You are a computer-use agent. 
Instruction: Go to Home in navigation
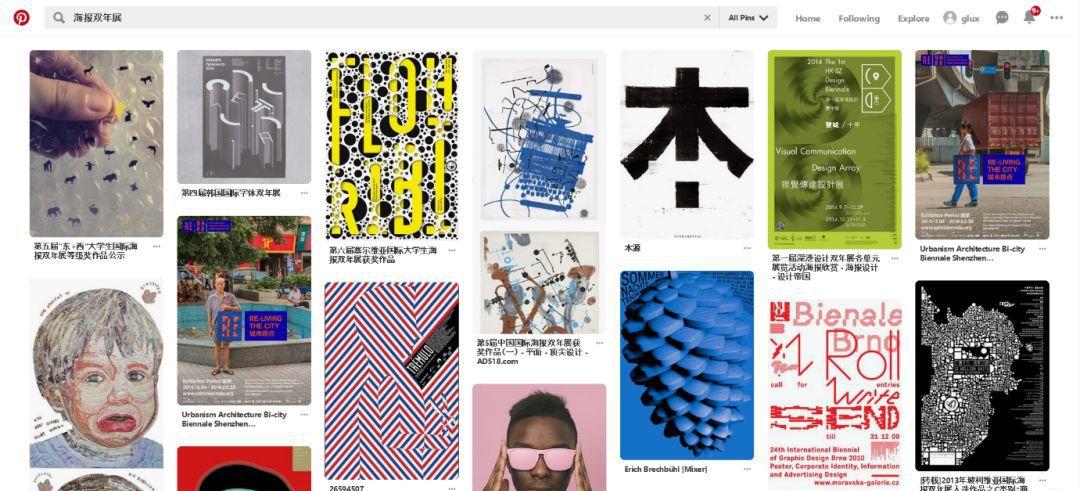[x=808, y=19]
